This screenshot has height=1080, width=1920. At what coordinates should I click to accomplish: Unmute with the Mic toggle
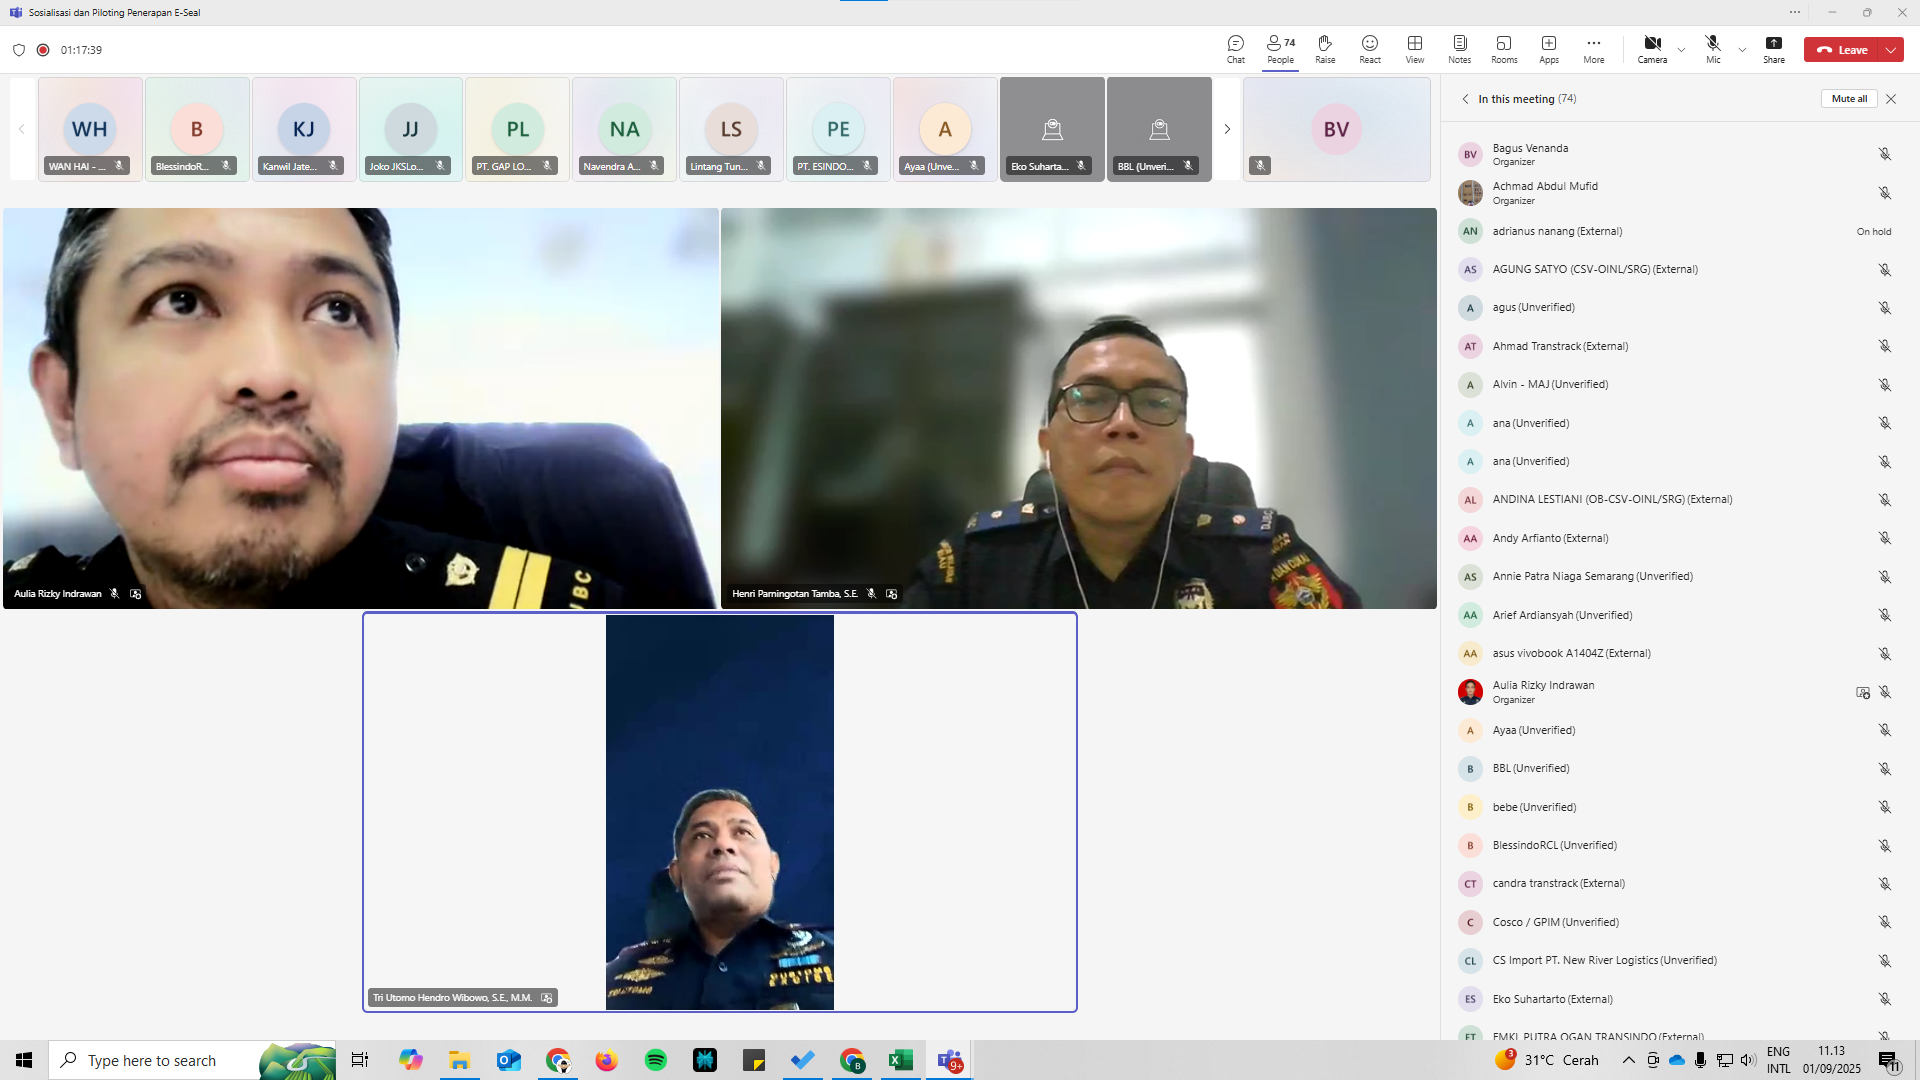coord(1712,49)
